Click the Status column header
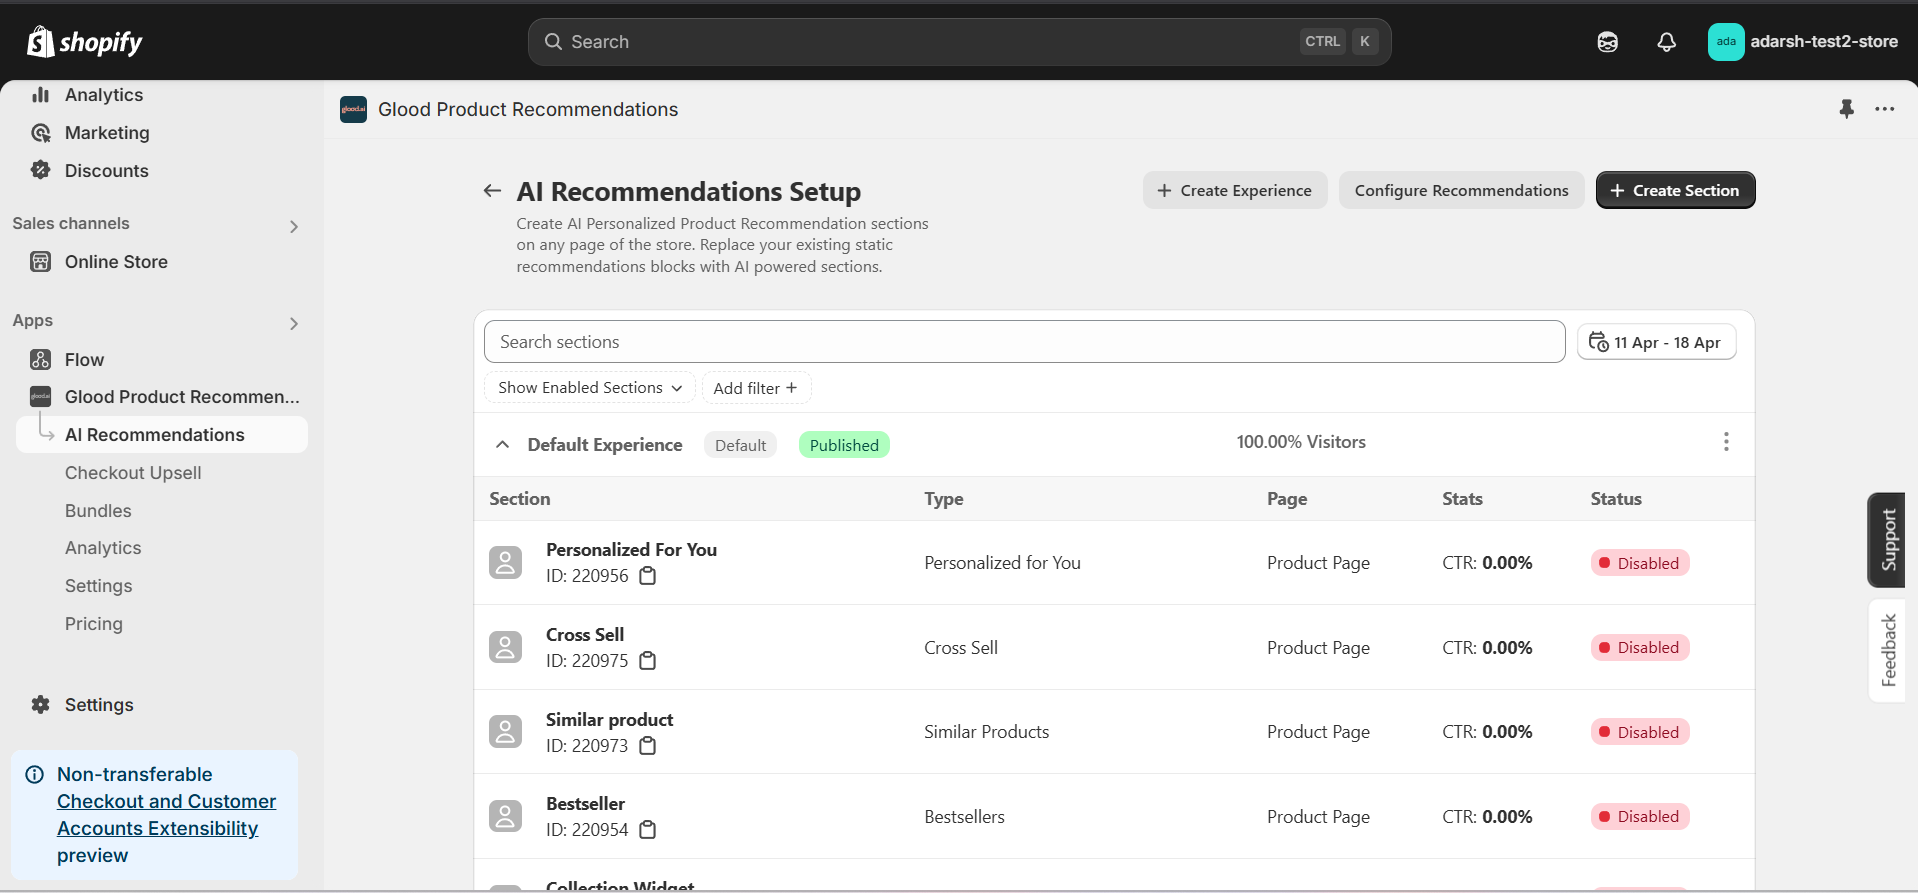The height and width of the screenshot is (893, 1918). tap(1616, 499)
